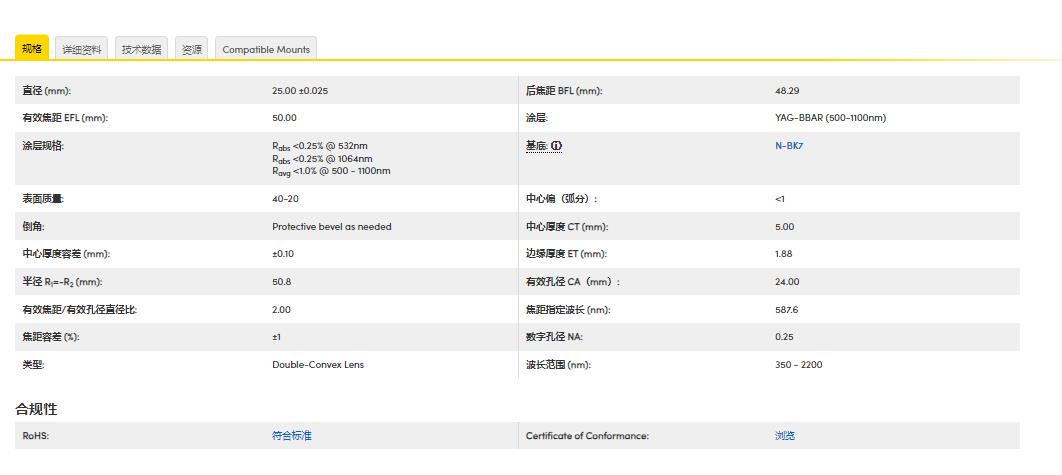The image size is (1062, 475).
Task: Click the YAG-BBAR (500-1100nm) coating value
Action: tap(830, 118)
